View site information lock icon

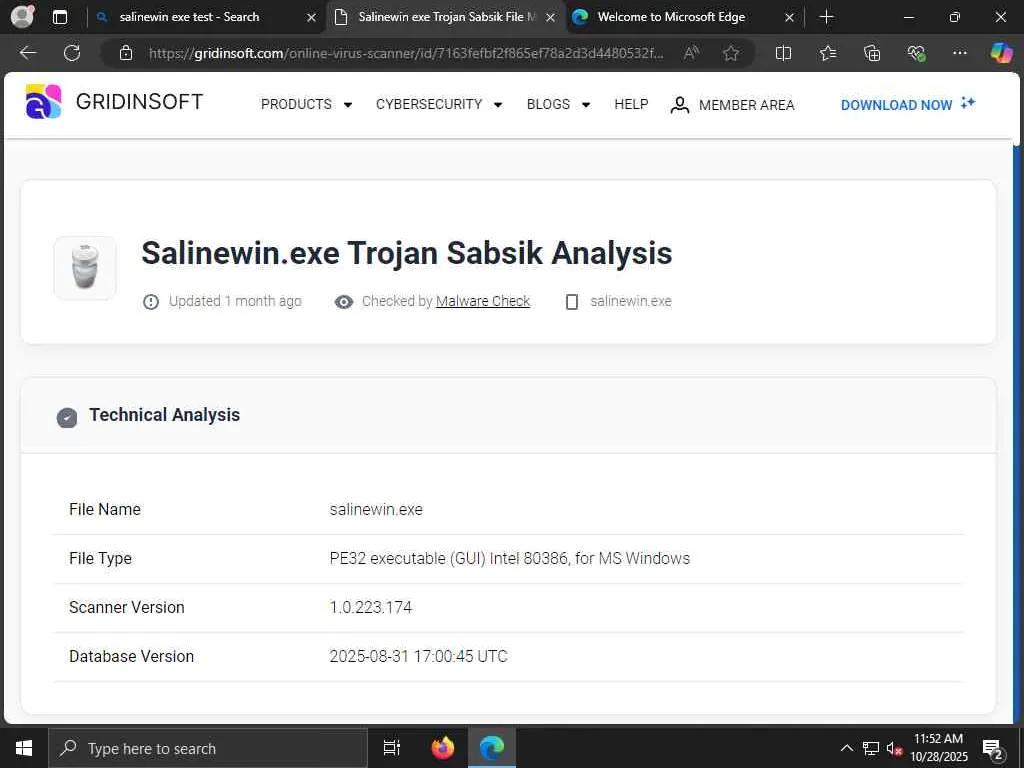coord(126,53)
